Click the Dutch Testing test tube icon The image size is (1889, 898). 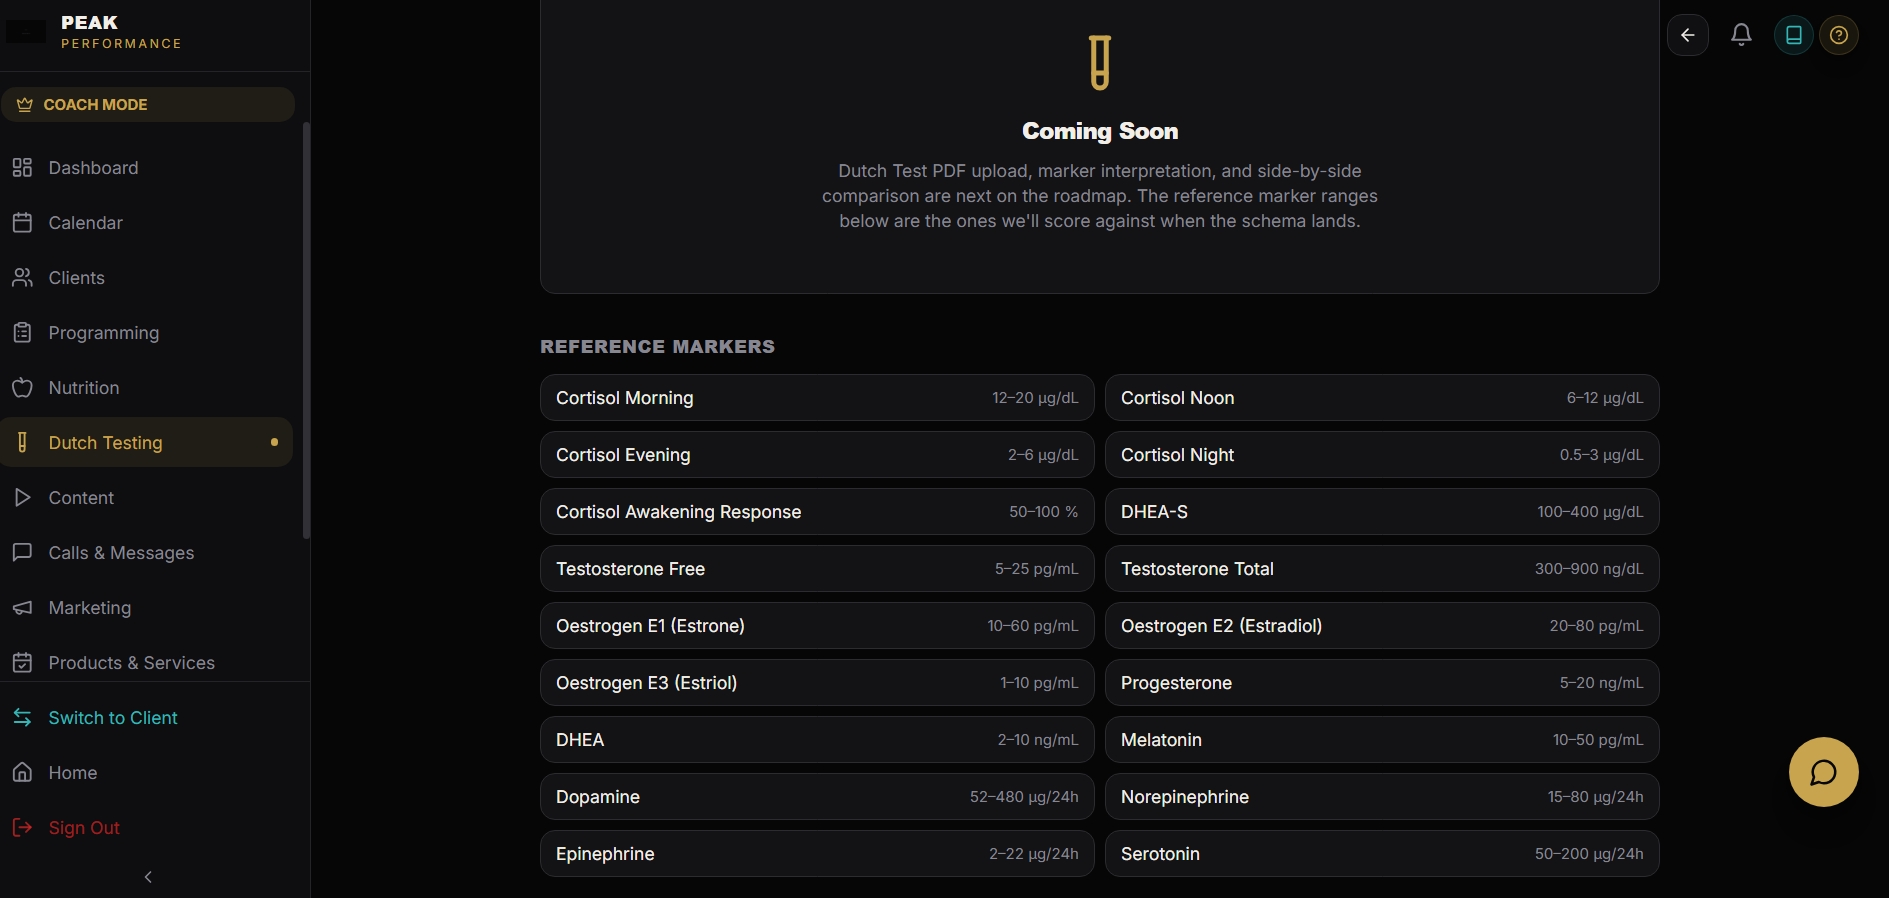[22, 442]
